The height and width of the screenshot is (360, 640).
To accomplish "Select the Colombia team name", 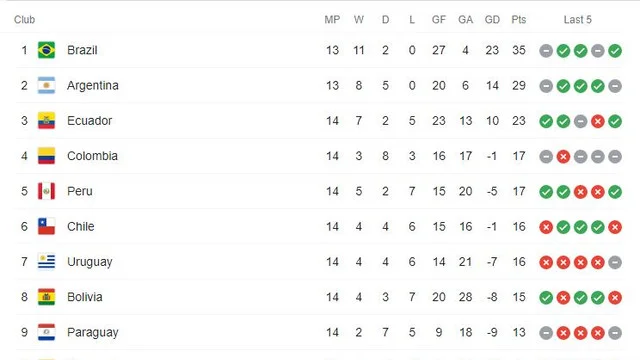I will click(x=92, y=156).
